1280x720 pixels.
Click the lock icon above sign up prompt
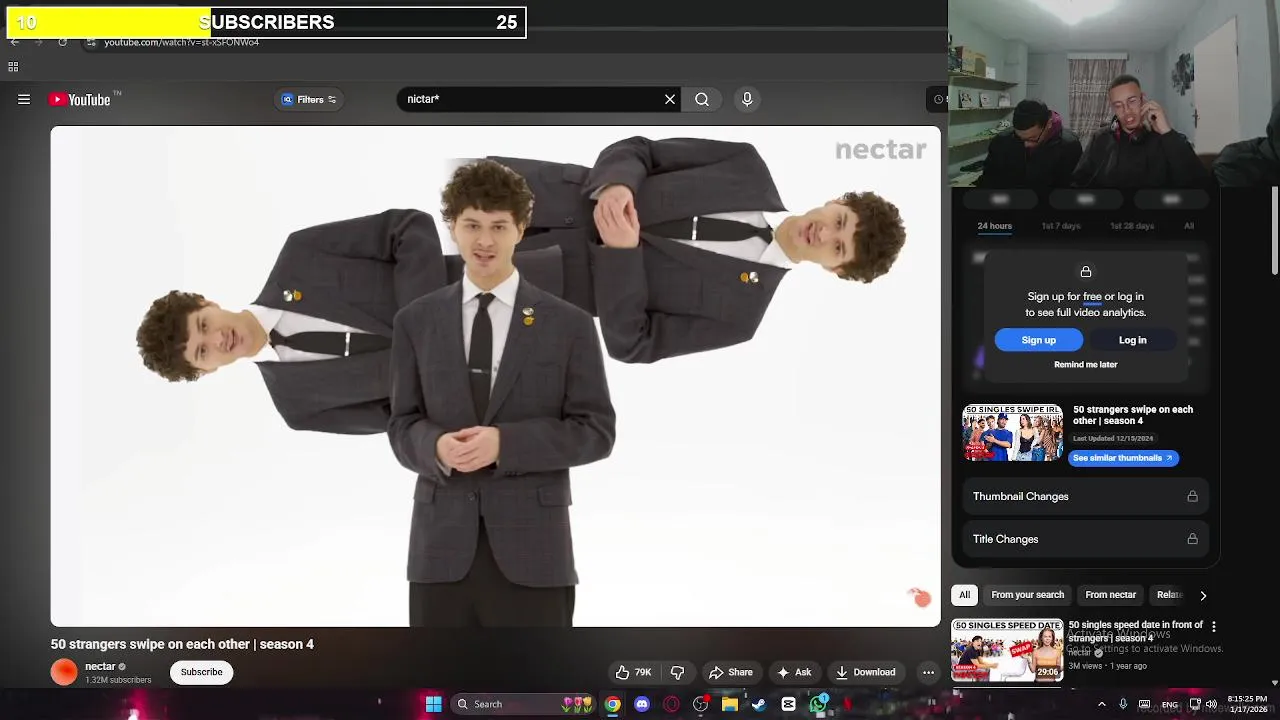coord(1085,272)
